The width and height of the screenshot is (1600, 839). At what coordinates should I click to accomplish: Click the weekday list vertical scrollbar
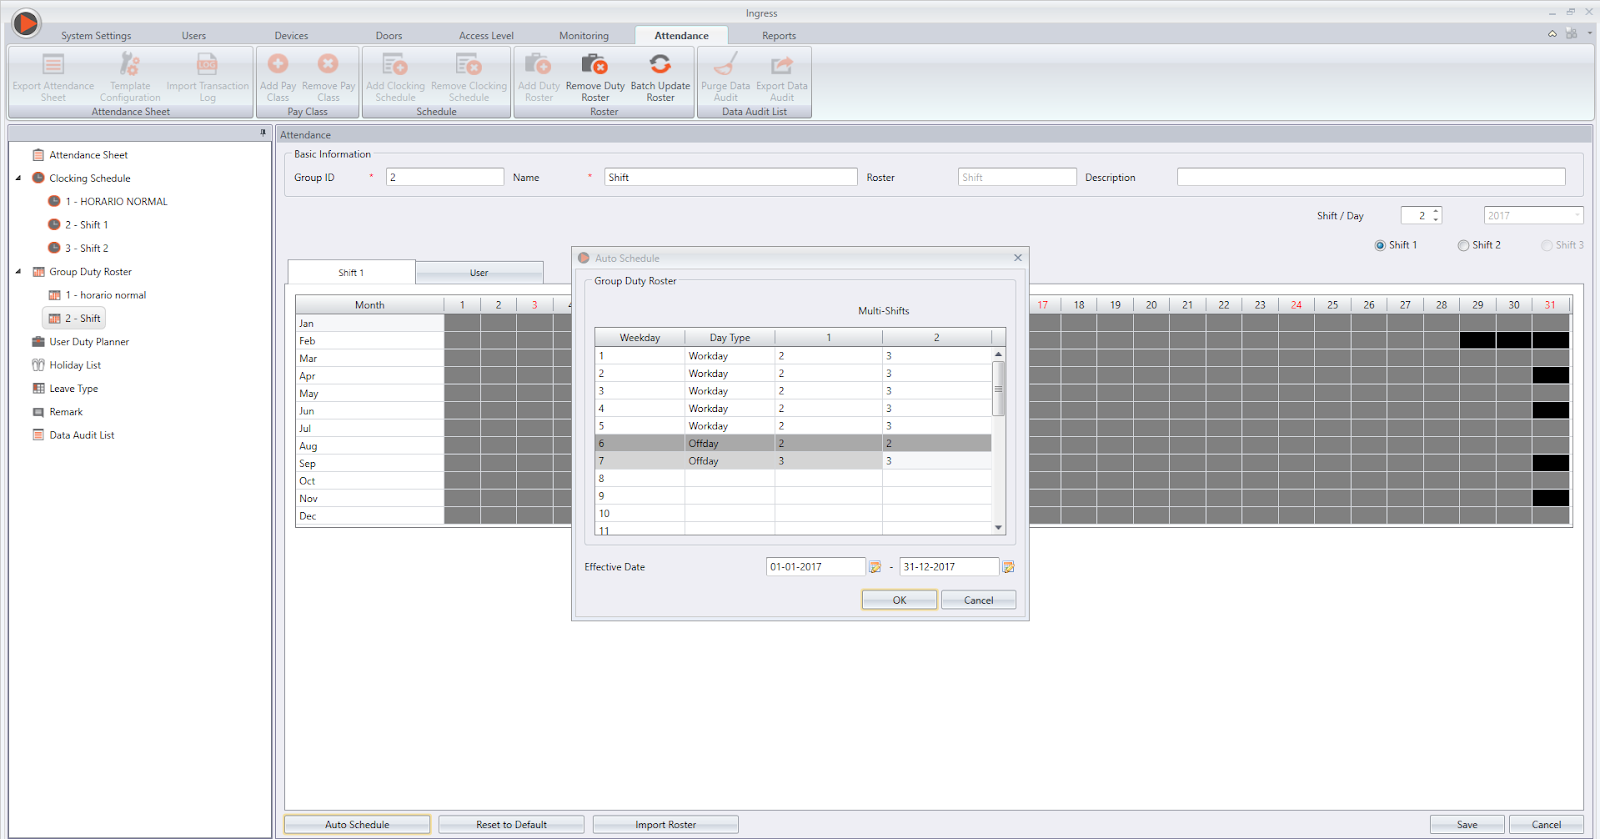(998, 390)
